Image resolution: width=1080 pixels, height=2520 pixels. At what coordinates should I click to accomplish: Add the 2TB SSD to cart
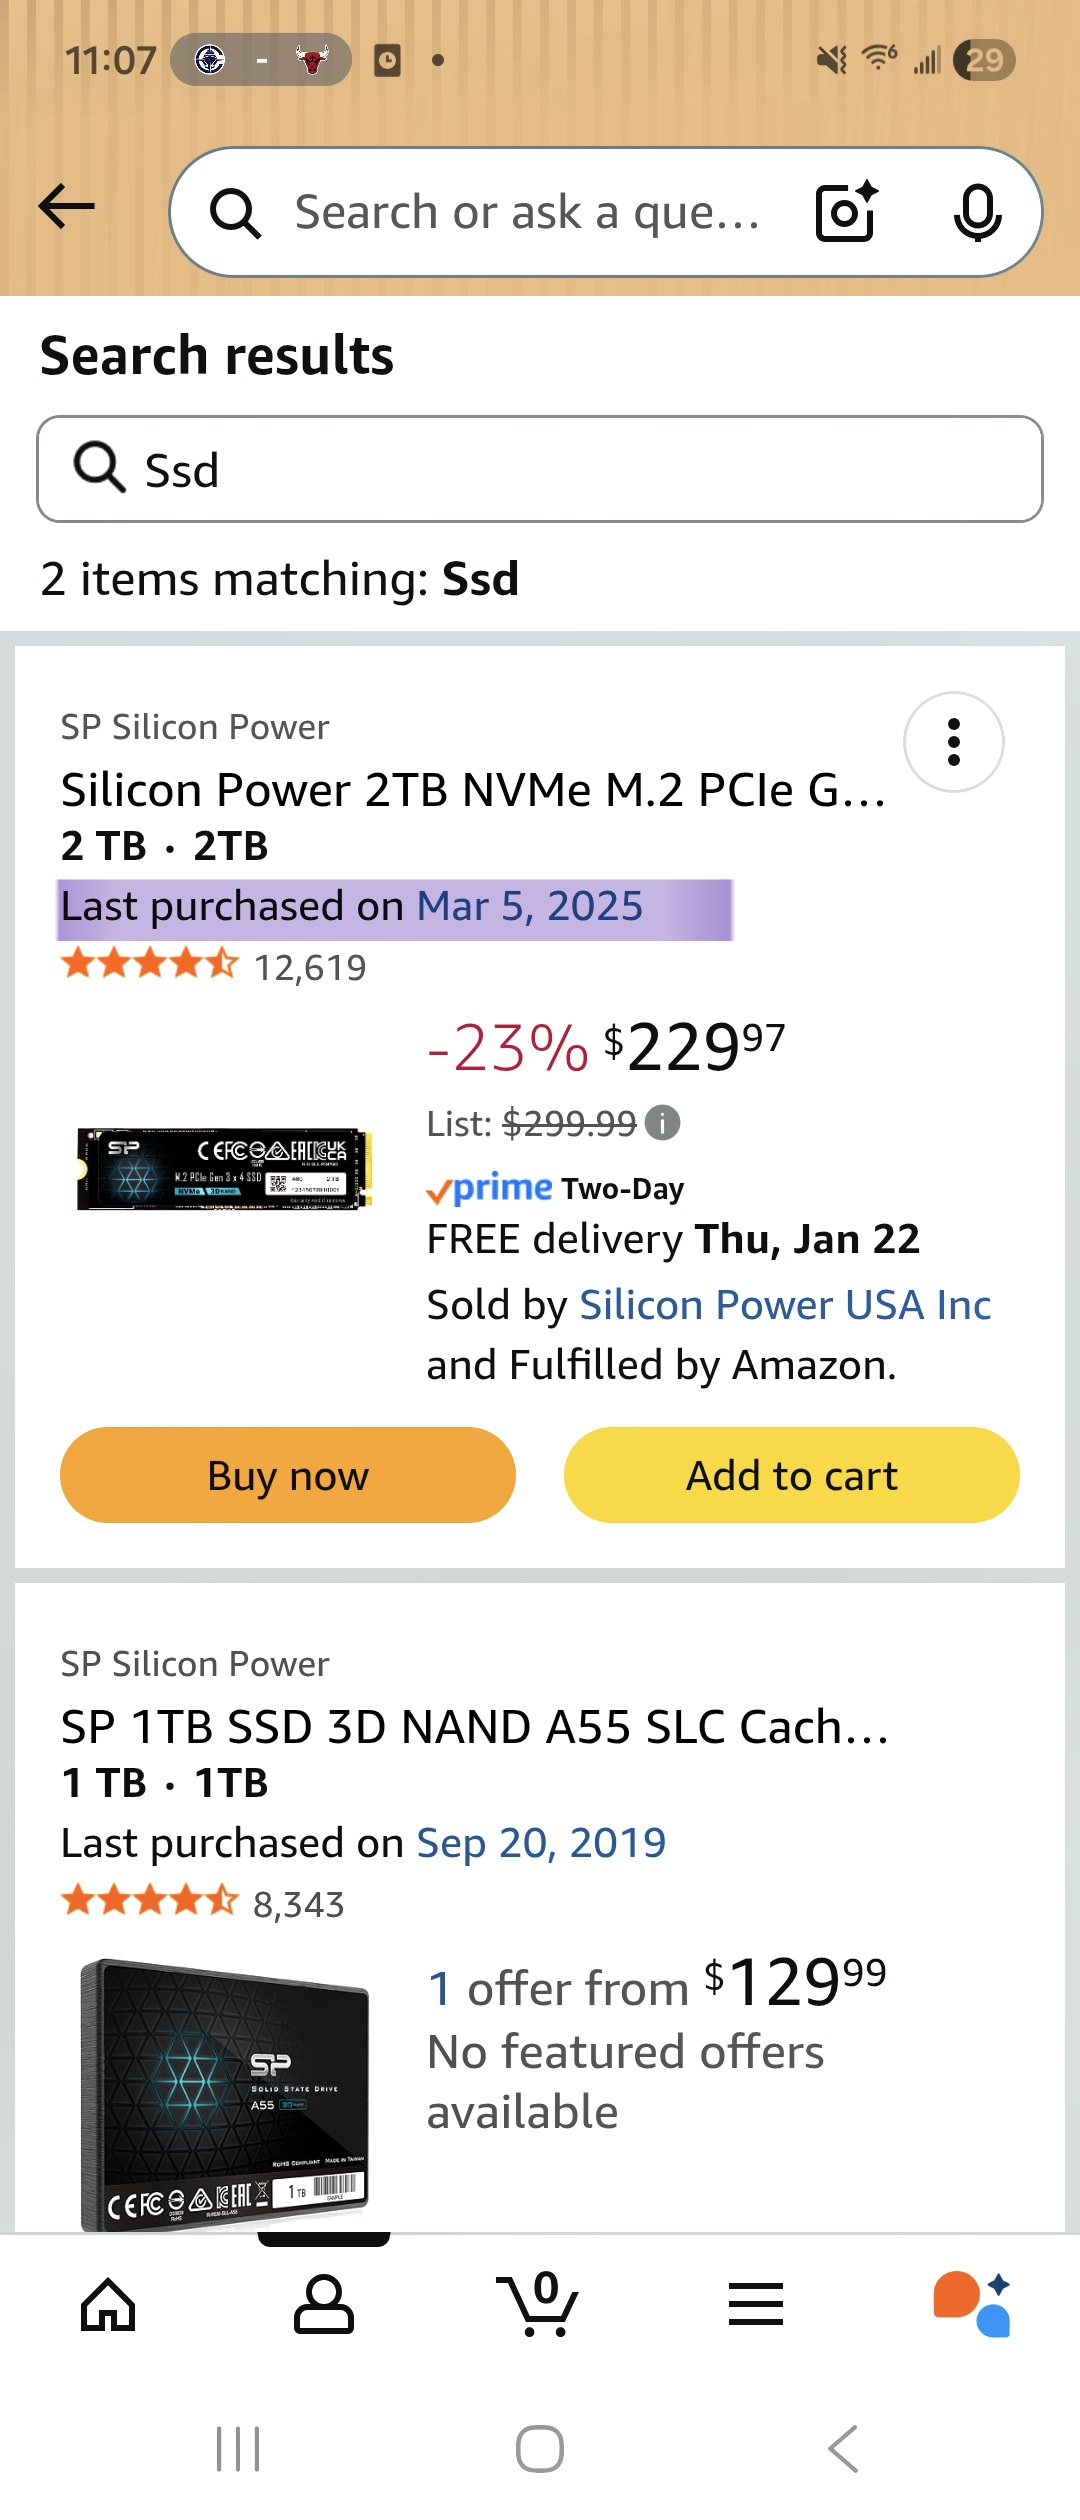point(791,1475)
